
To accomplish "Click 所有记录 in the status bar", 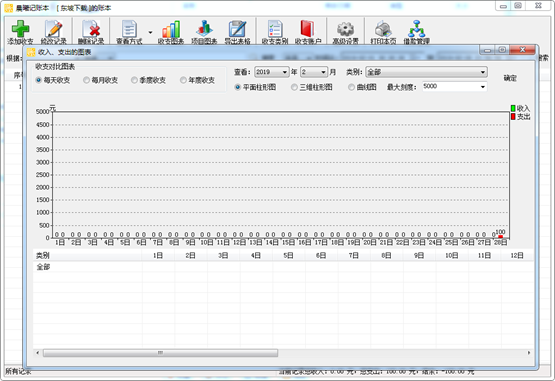I will pos(18,371).
